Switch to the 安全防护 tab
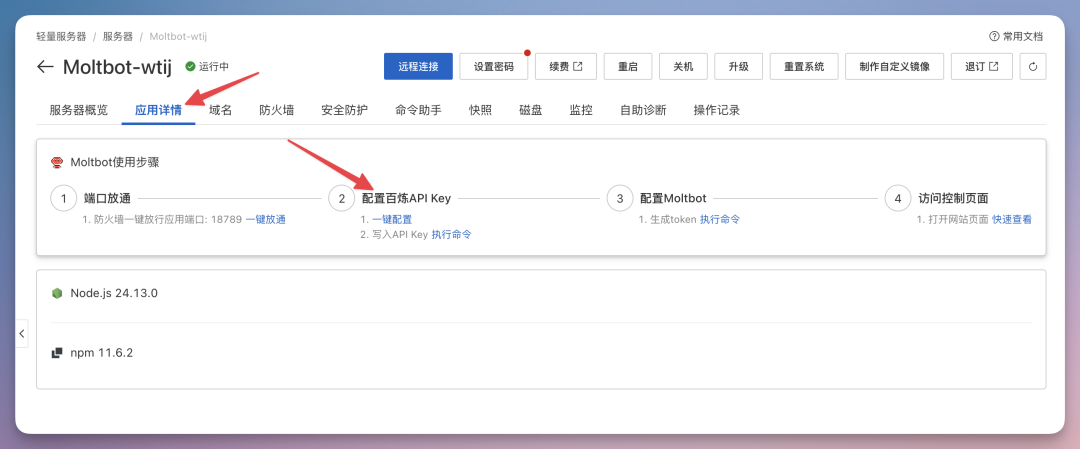This screenshot has width=1080, height=449. (x=344, y=110)
